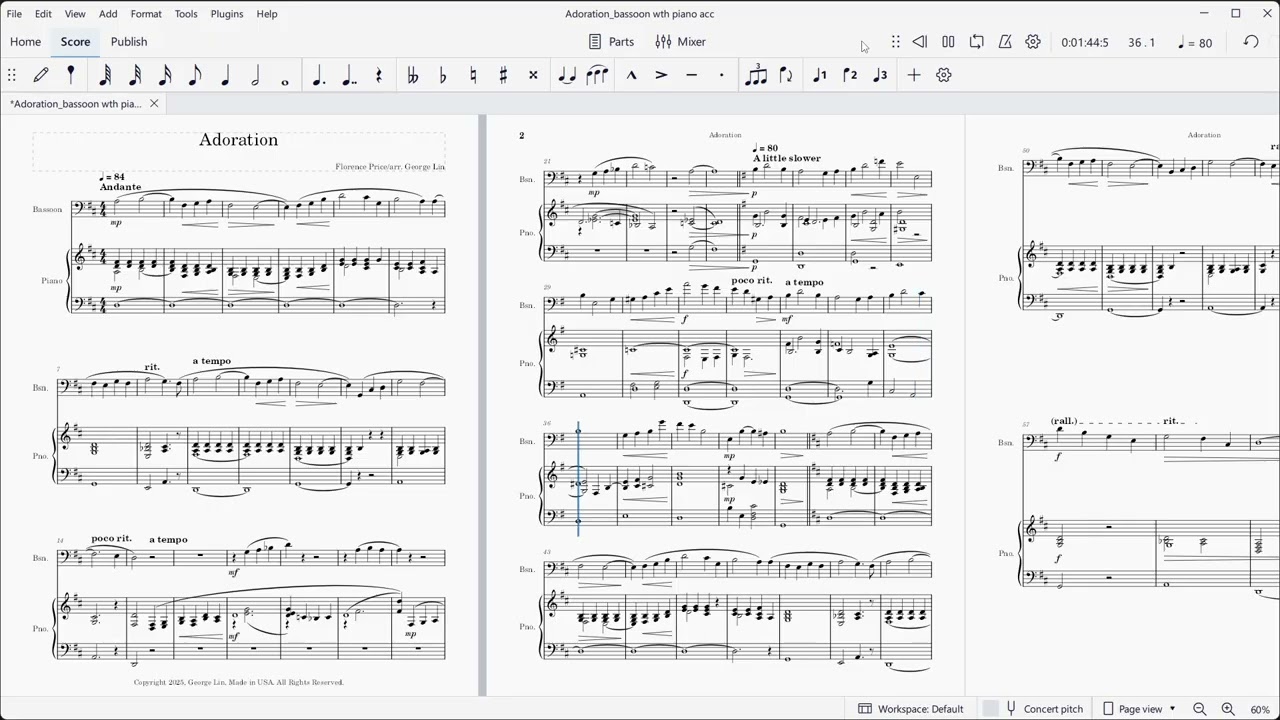
Task: Customize the note input toolbar gear
Action: pos(943,75)
